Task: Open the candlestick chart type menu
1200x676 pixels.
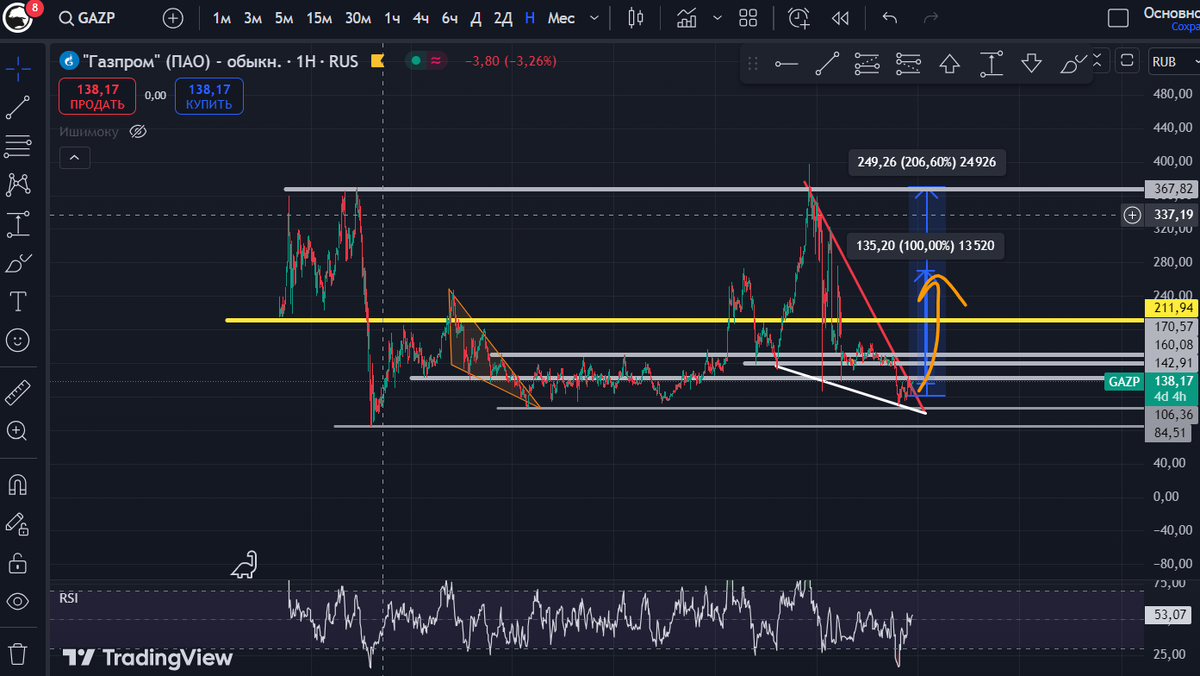Action: 636,18
